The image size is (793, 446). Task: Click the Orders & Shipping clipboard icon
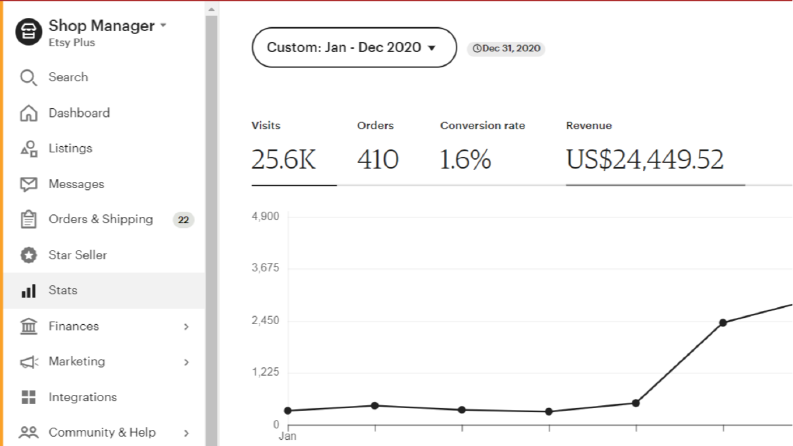coord(28,219)
